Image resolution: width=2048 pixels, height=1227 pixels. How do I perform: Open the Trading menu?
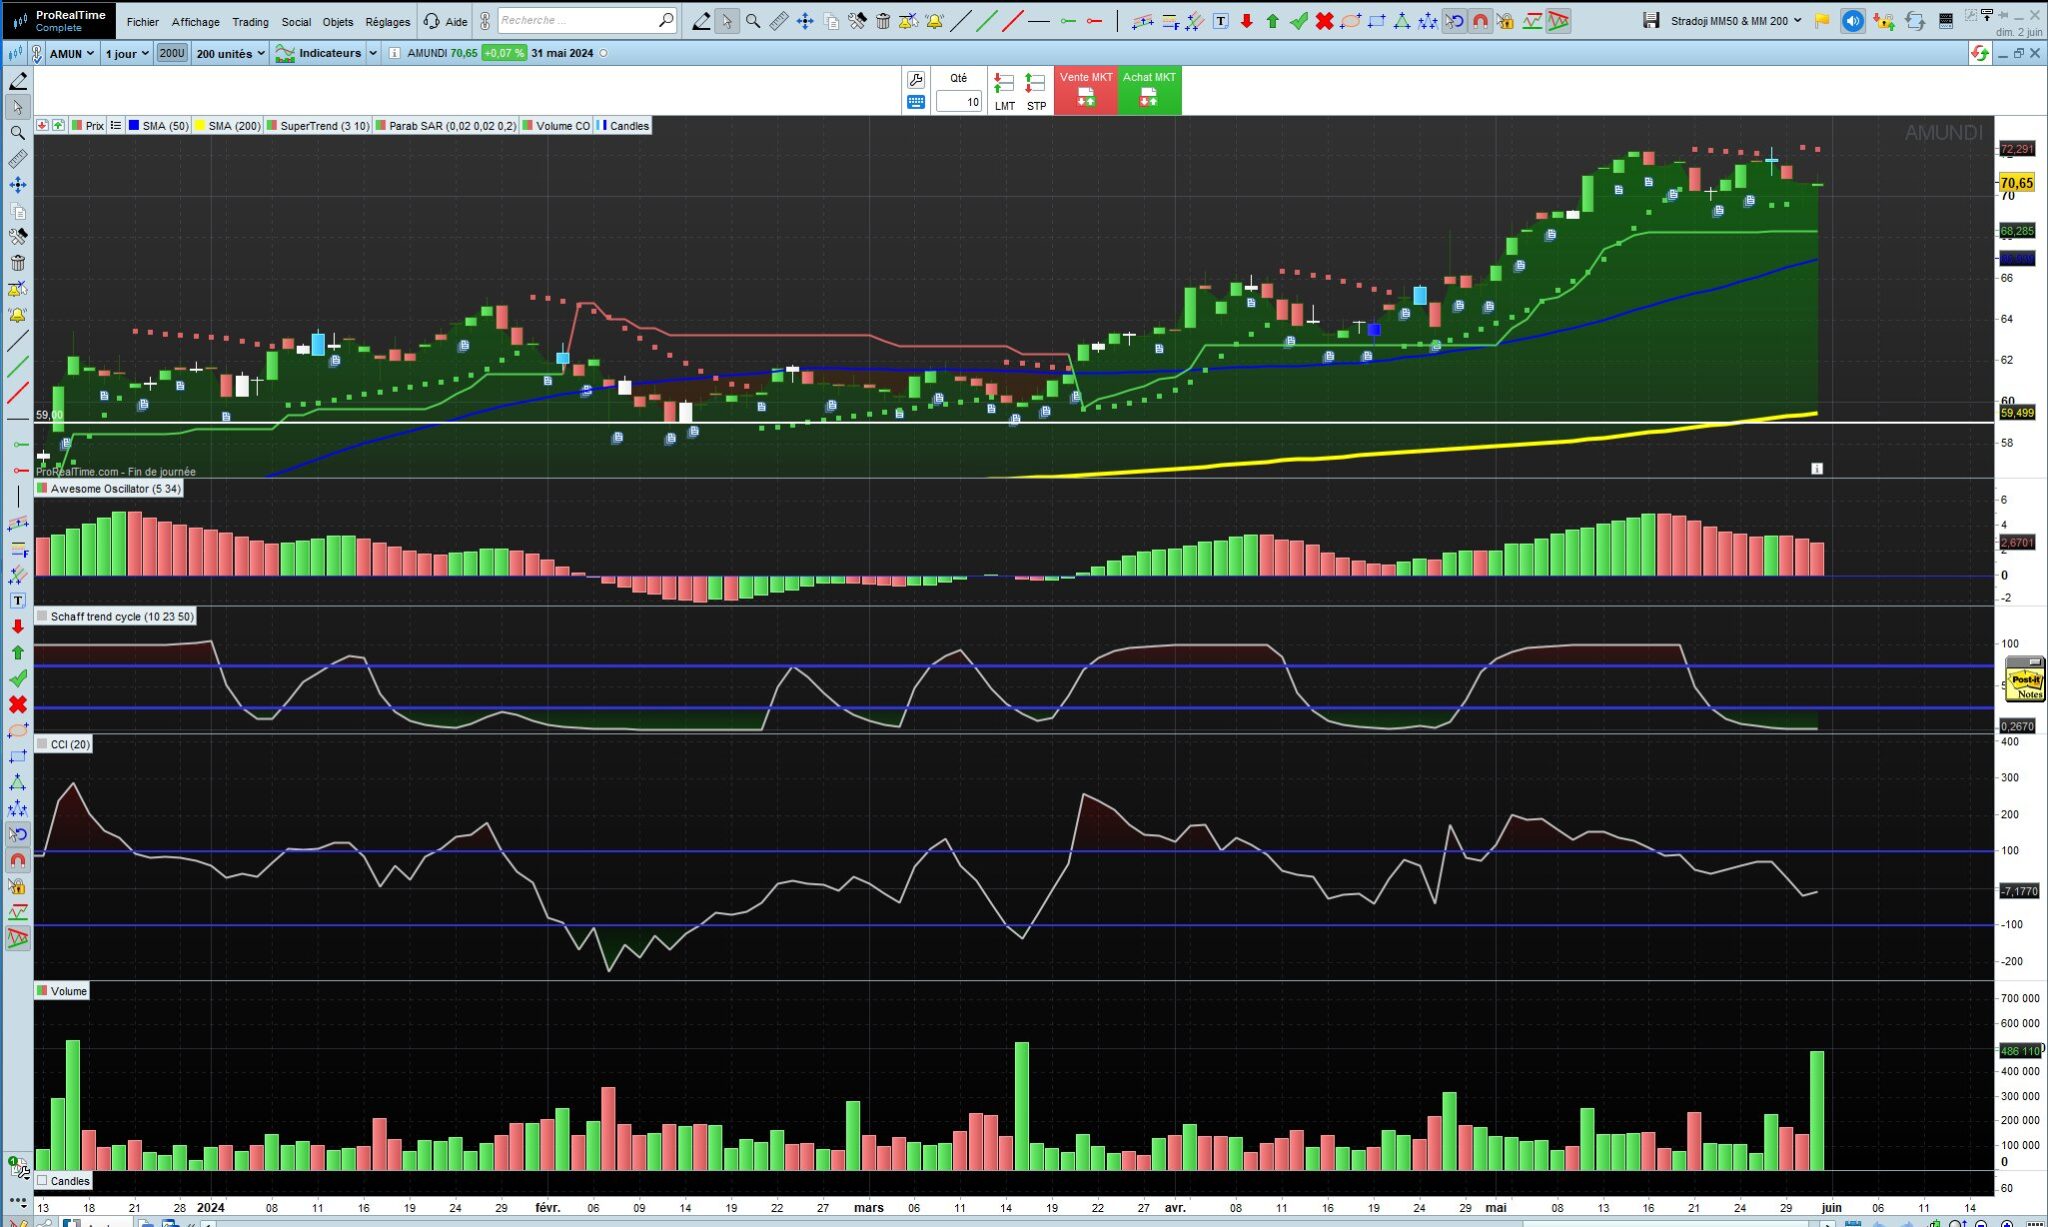click(250, 21)
